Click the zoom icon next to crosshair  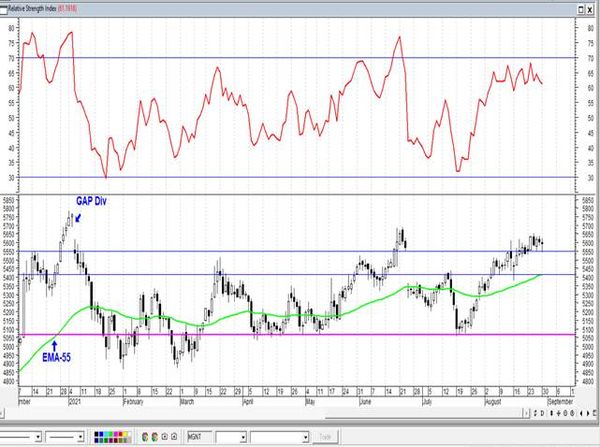565,413
